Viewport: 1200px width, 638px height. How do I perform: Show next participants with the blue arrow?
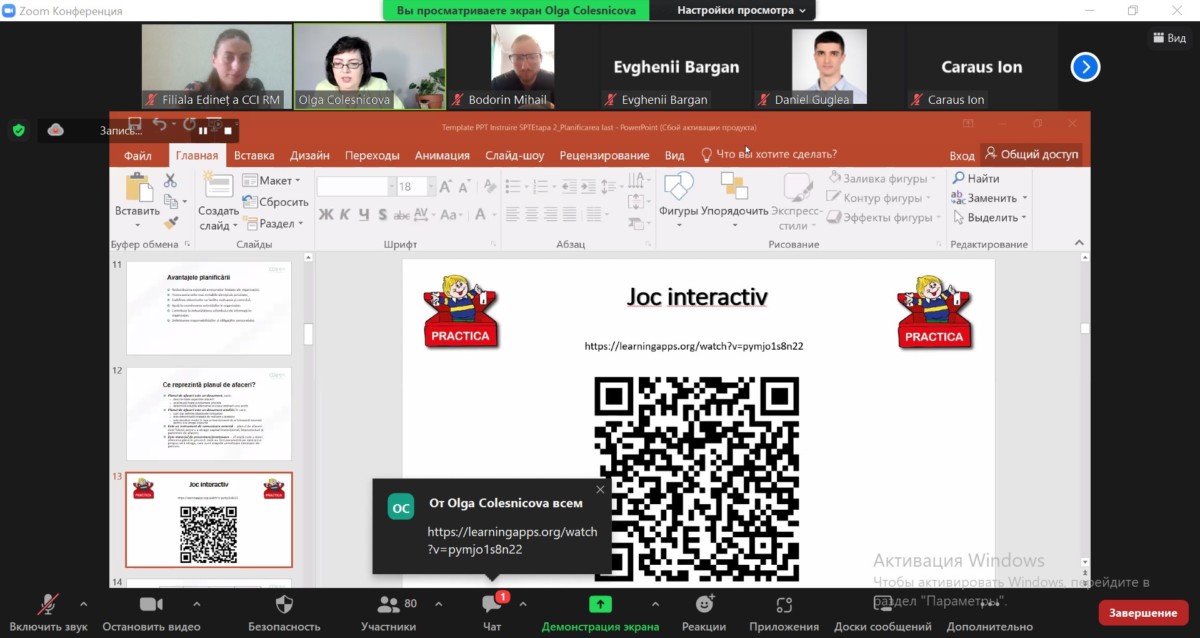1085,67
